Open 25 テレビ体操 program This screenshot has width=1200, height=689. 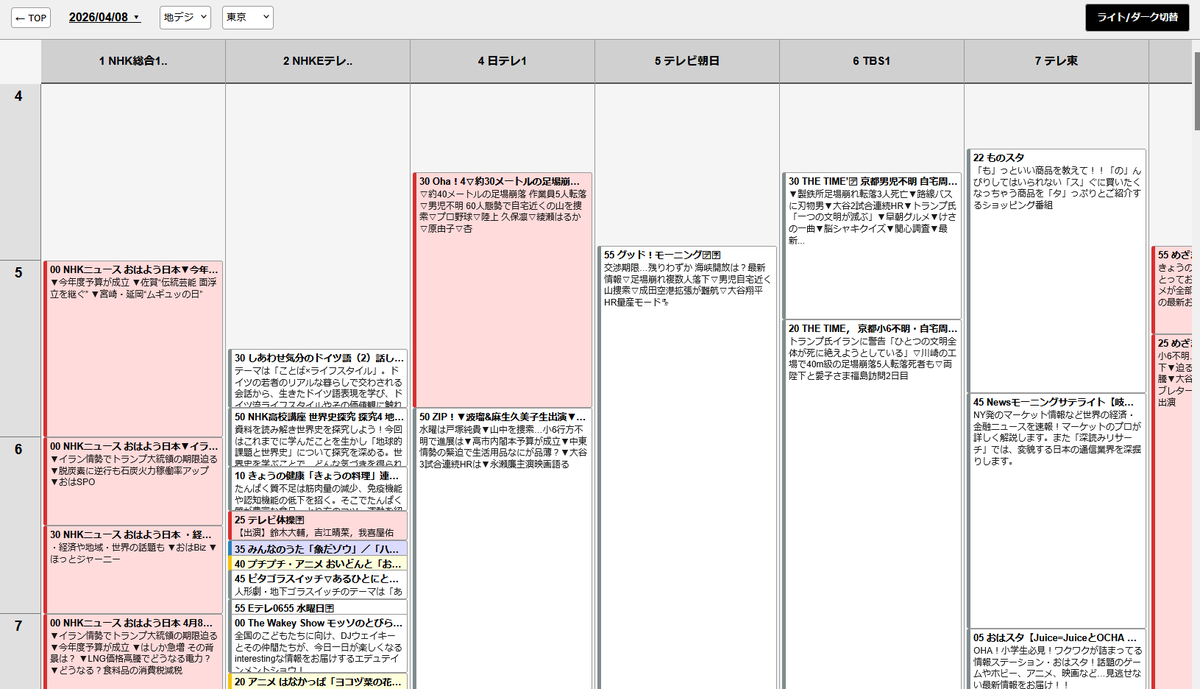pos(318,525)
